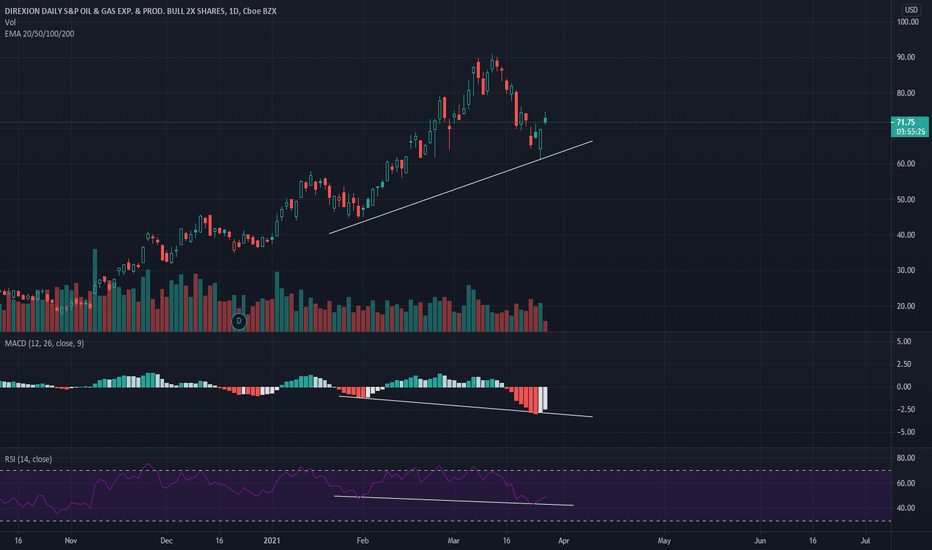
Task: Click the 30.00 price axis label
Action: point(906,270)
